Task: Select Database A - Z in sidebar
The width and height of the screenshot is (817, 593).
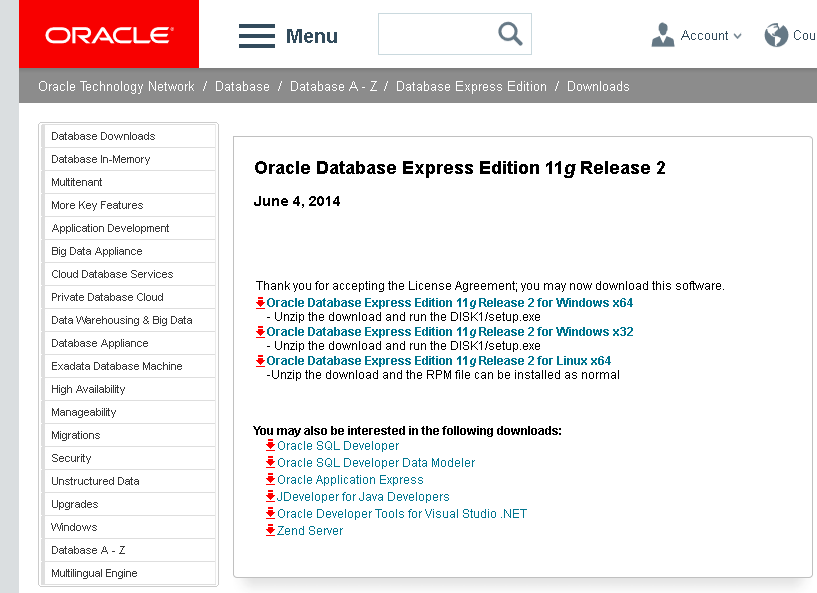Action: pos(130,550)
